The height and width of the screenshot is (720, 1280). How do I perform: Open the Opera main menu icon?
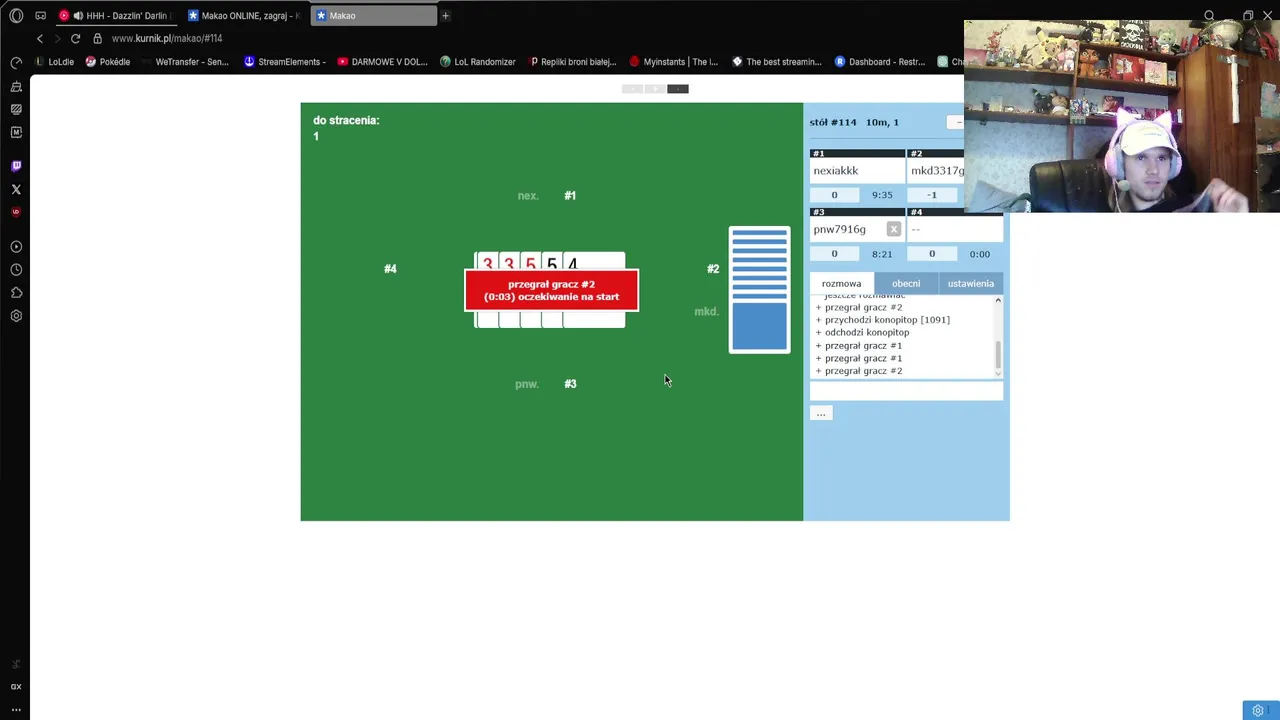16,16
